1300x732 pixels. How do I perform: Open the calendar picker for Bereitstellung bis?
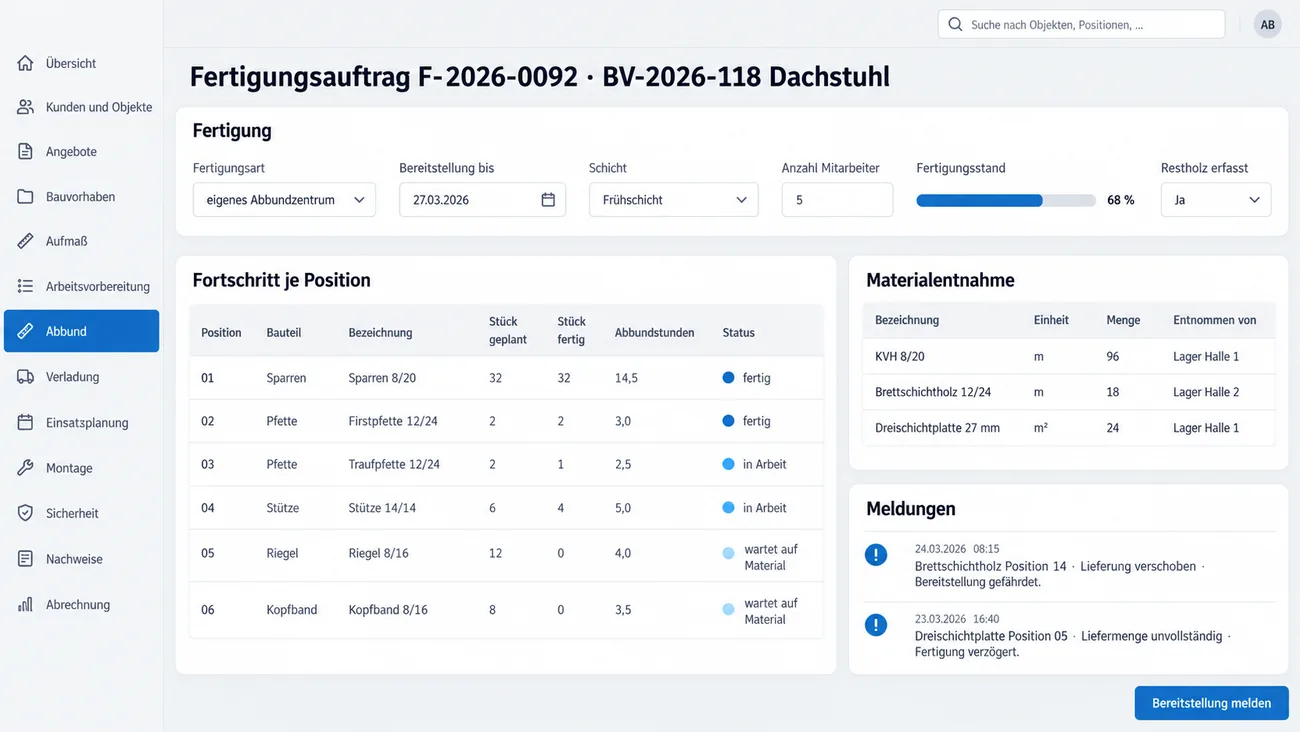(x=548, y=200)
